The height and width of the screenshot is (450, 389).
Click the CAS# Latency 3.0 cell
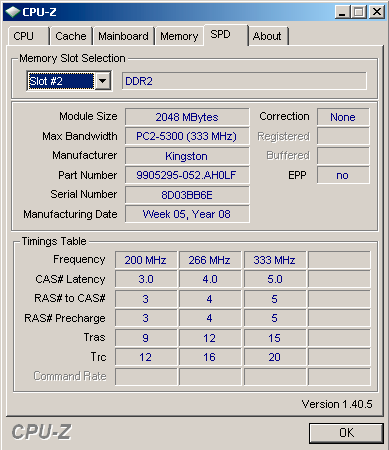tap(146, 279)
